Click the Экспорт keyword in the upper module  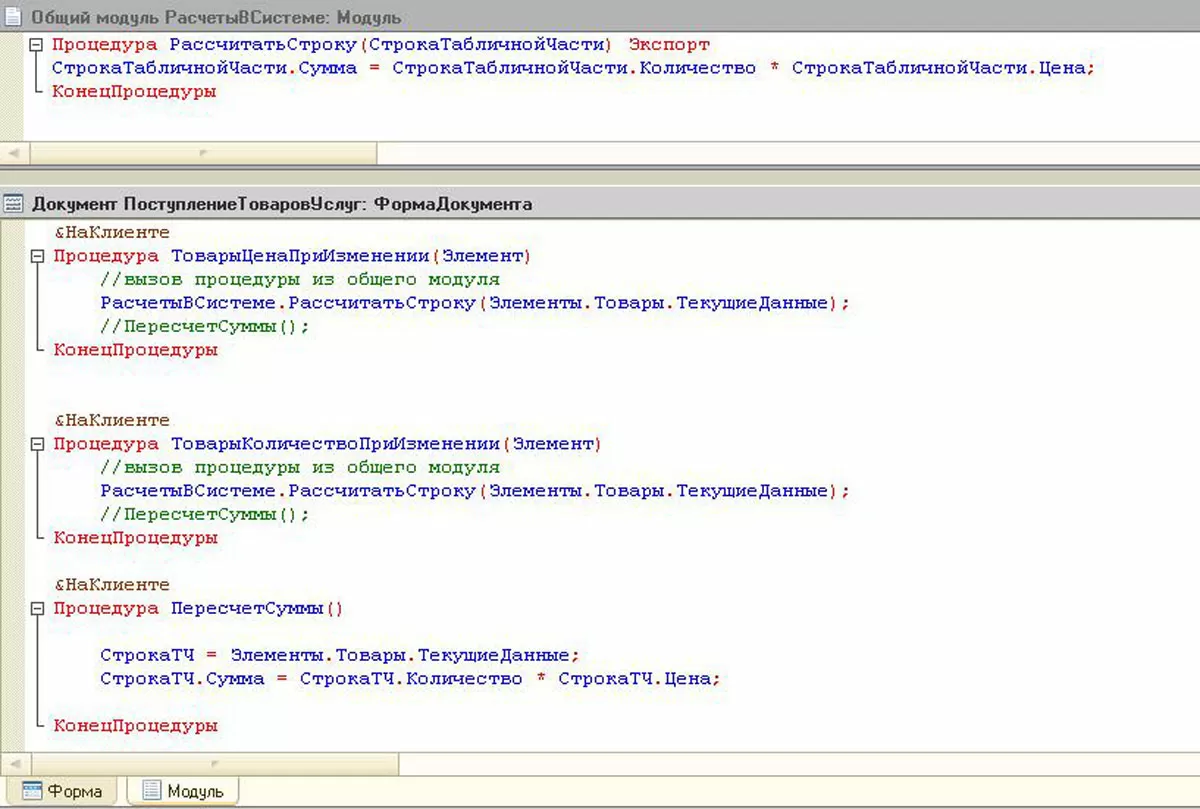[x=669, y=45]
